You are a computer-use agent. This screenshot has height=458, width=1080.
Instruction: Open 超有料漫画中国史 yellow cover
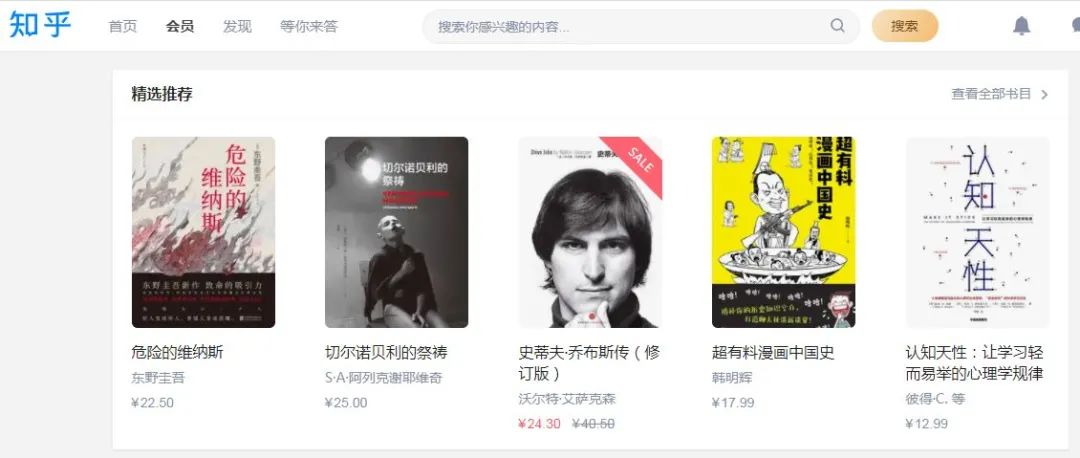(784, 232)
